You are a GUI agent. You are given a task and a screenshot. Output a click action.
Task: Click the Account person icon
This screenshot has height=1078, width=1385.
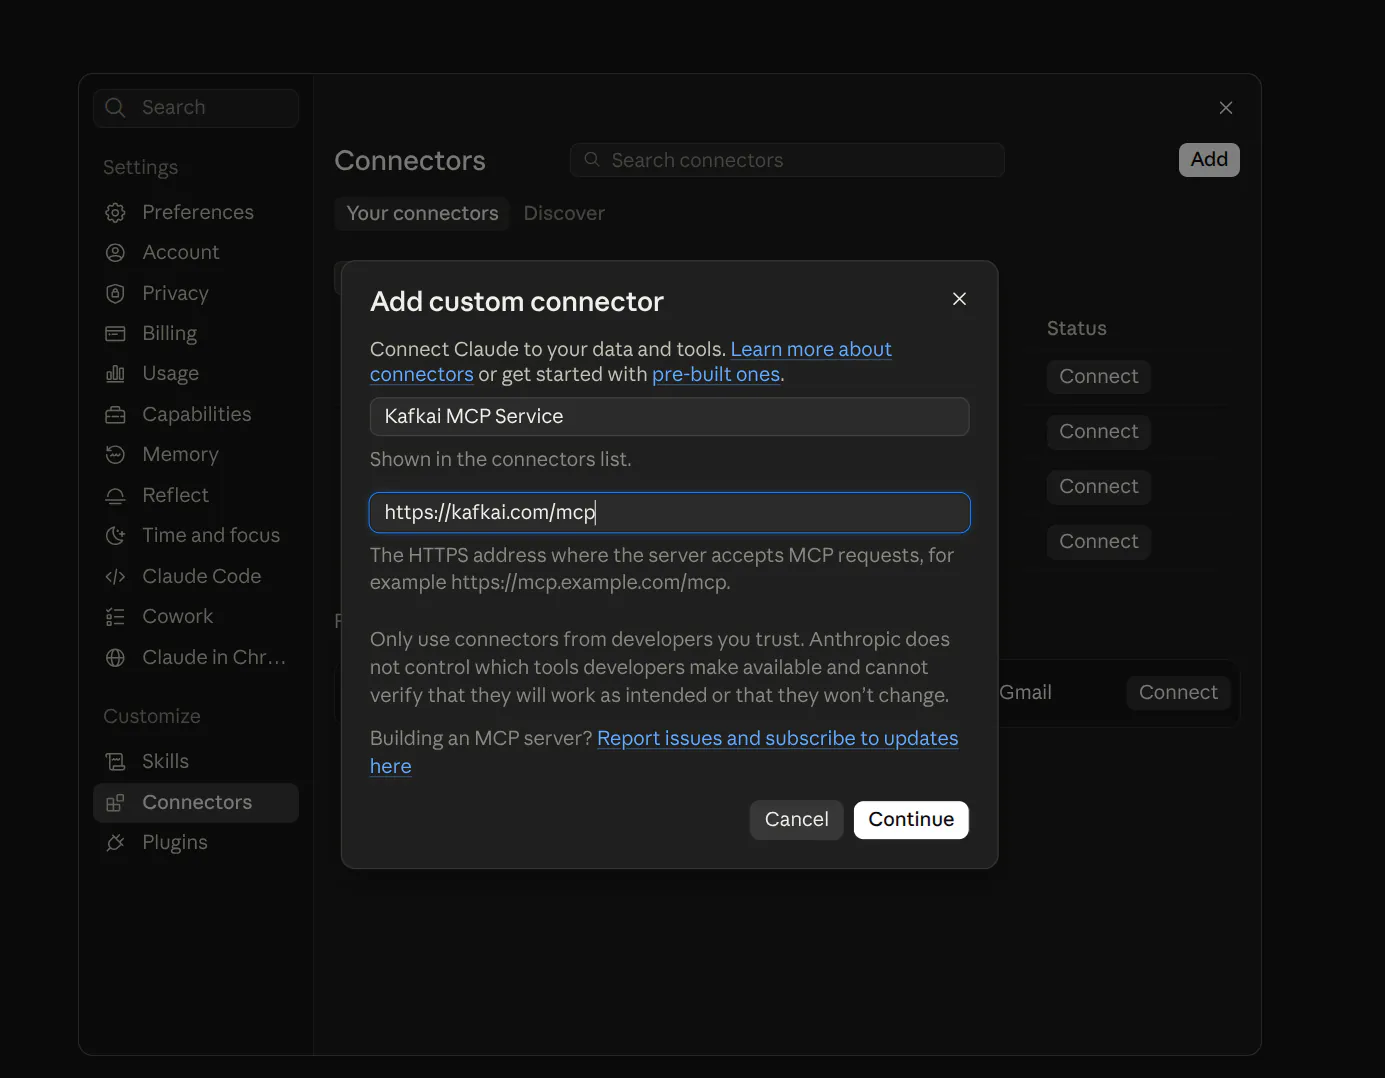click(x=115, y=252)
